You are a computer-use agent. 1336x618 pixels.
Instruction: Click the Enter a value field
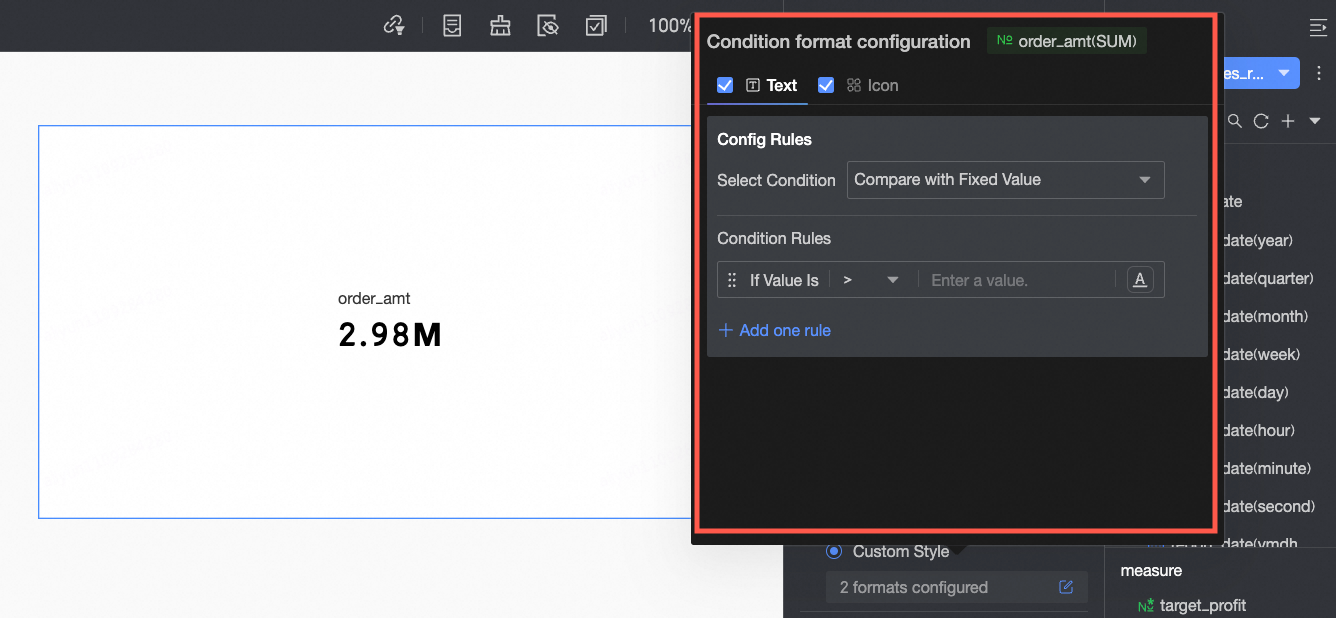(x=1016, y=280)
